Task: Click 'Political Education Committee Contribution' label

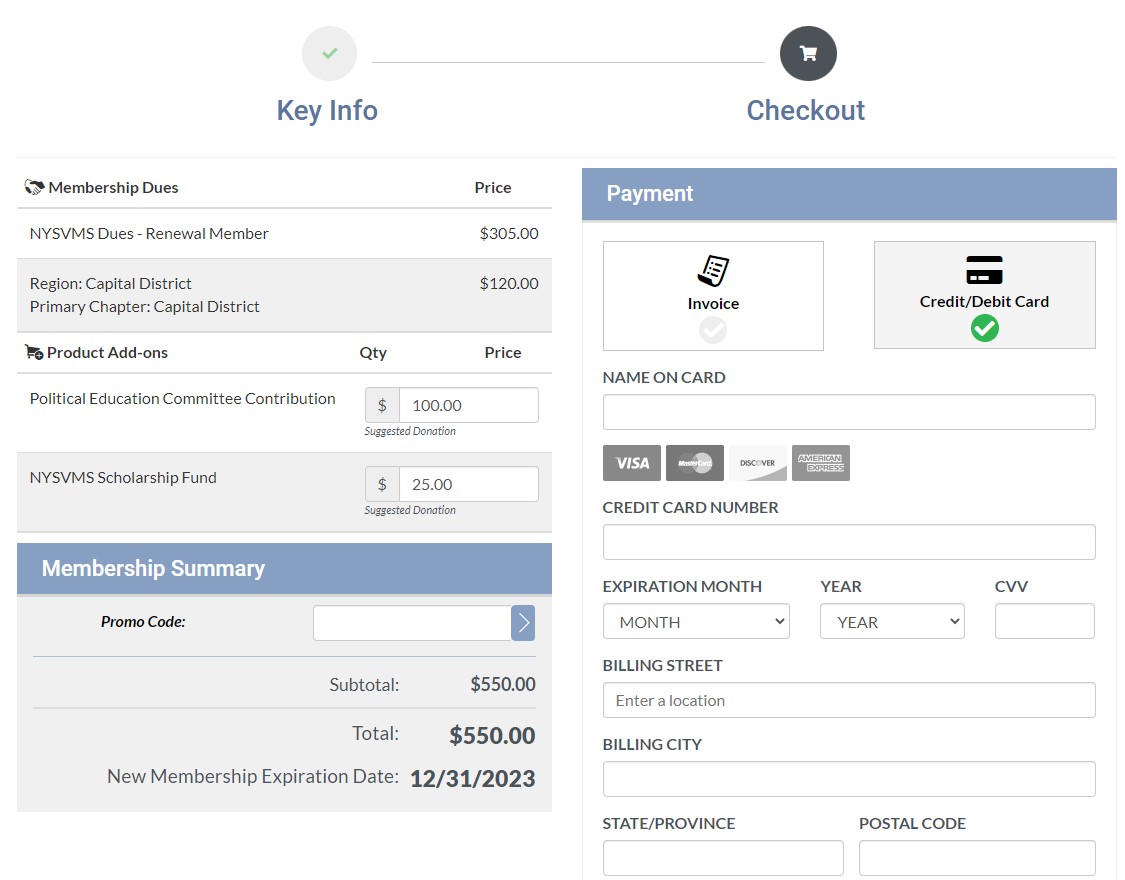Action: pos(182,399)
